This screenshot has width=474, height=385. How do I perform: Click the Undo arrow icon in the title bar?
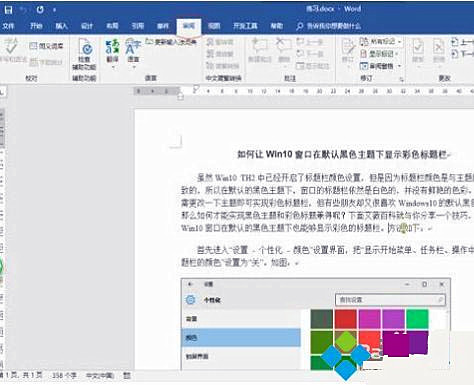click(24, 10)
